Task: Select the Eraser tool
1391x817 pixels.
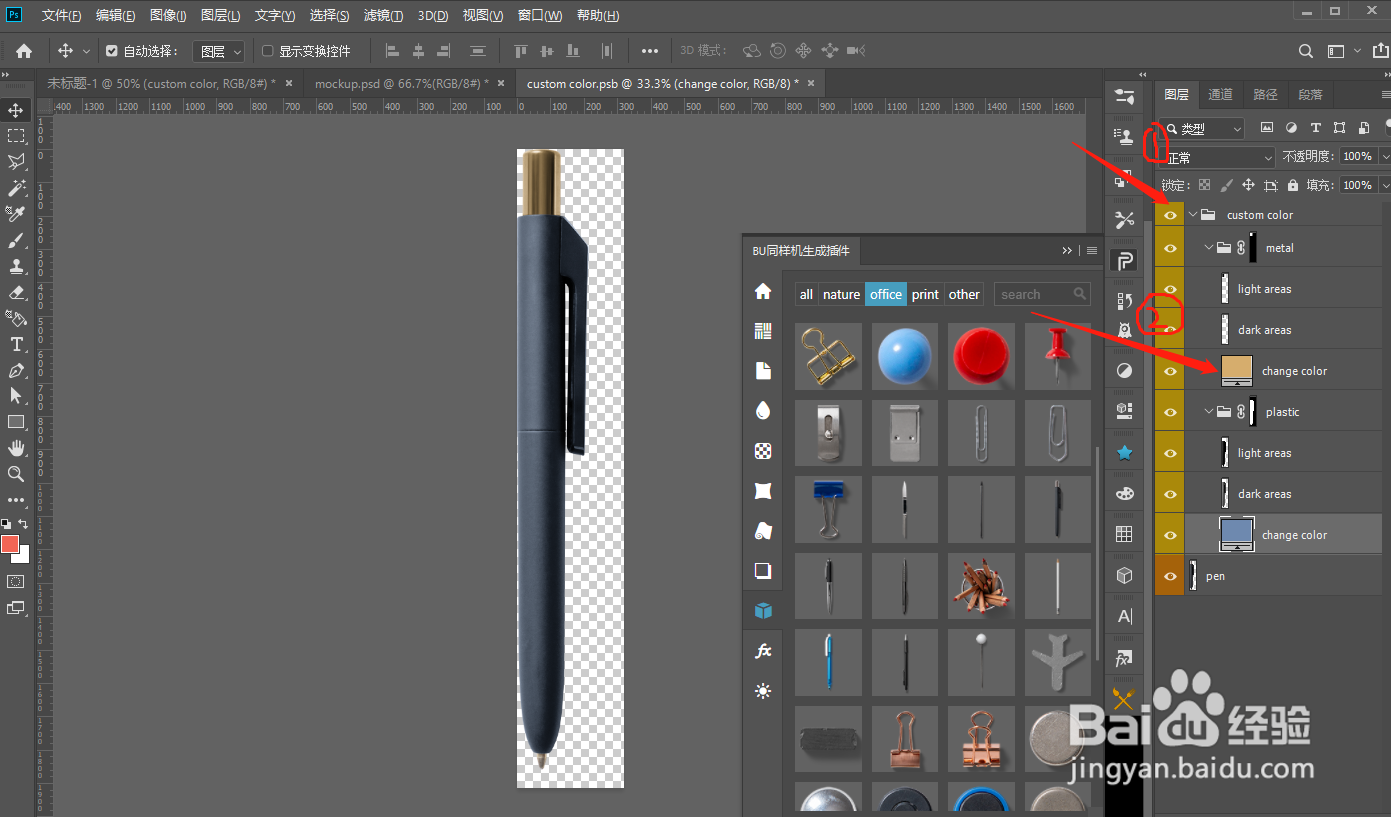Action: [16, 292]
